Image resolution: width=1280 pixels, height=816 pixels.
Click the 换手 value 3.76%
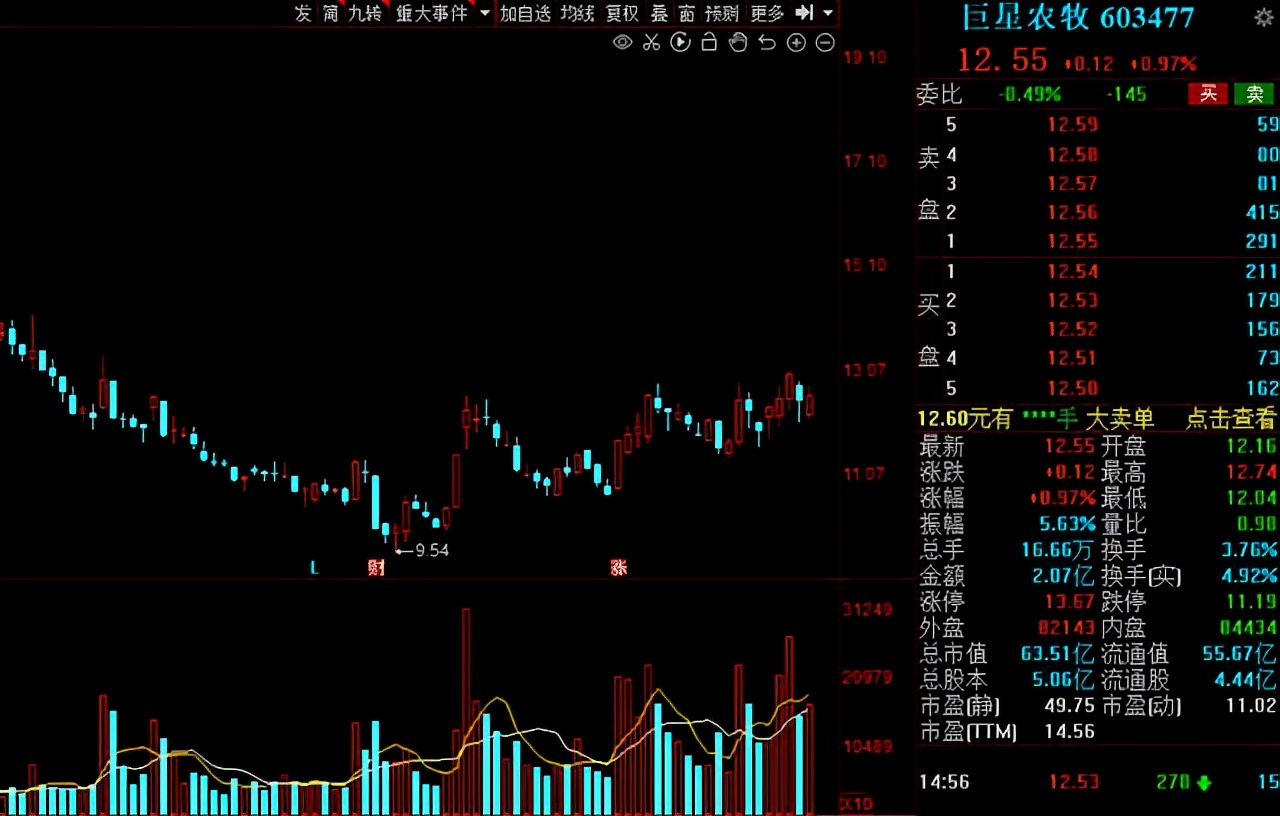click(x=1249, y=550)
